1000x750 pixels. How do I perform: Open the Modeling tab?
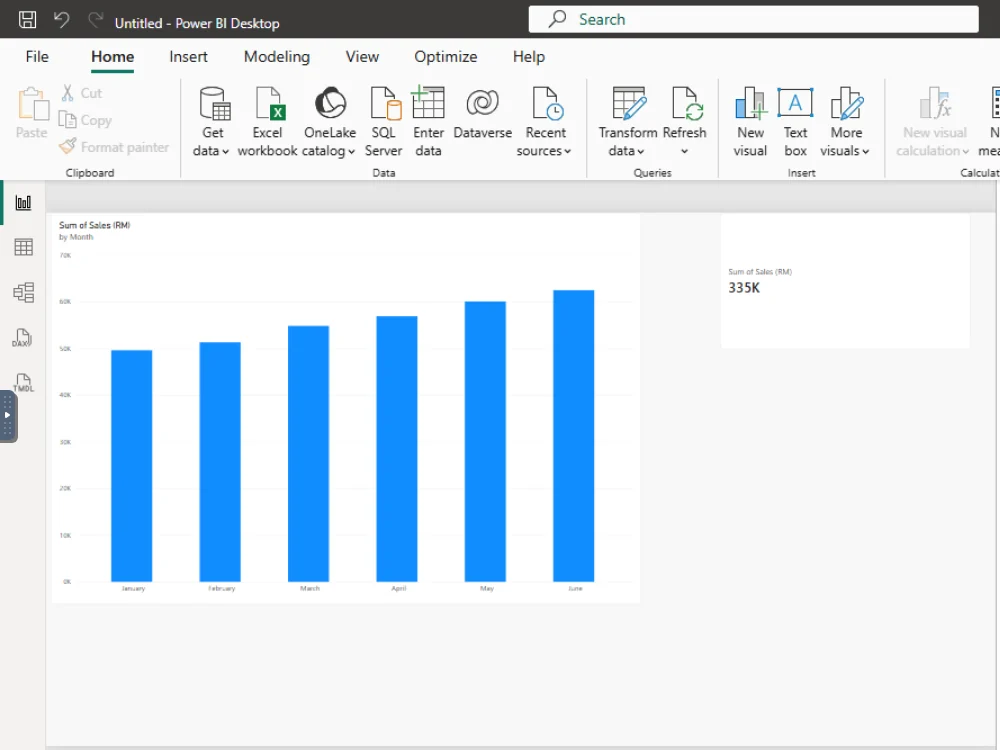click(277, 57)
